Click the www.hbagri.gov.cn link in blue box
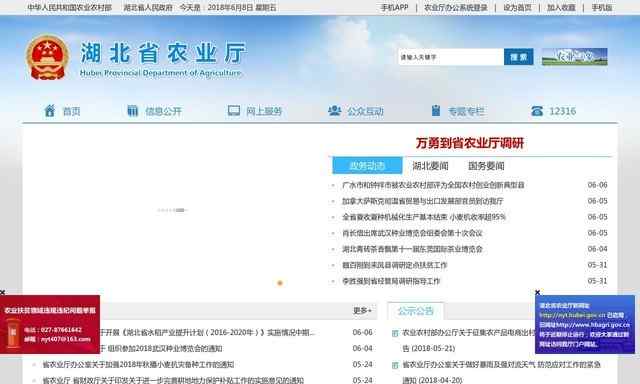 pyautogui.click(x=593, y=325)
